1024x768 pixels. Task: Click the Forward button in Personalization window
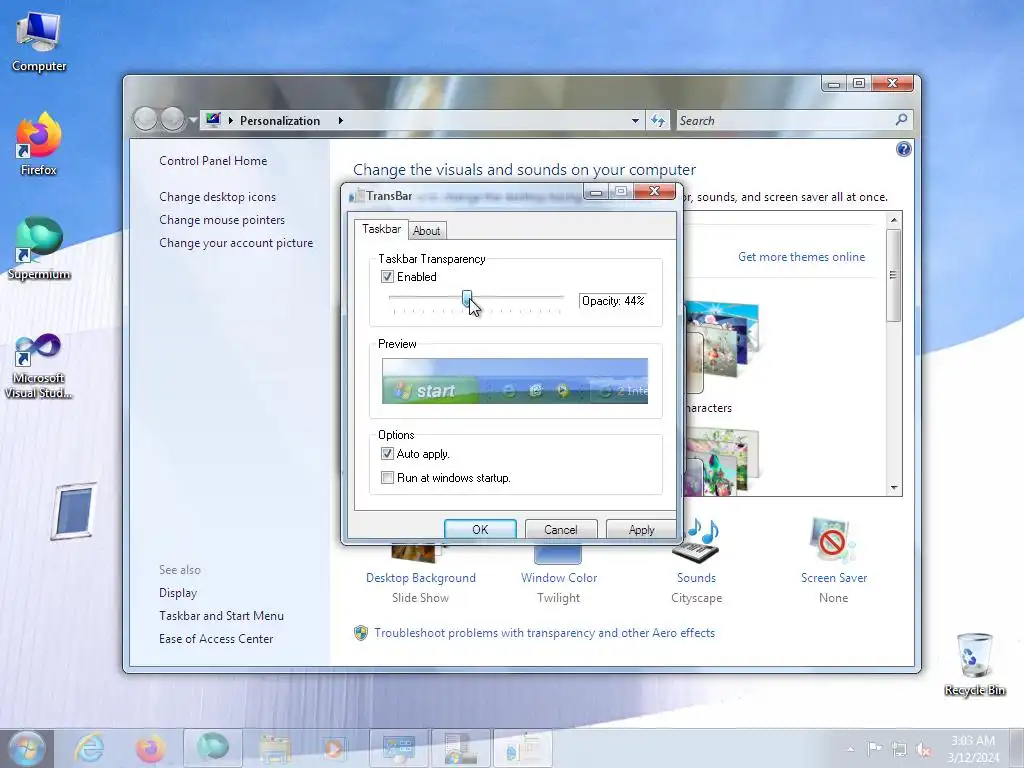(x=172, y=120)
